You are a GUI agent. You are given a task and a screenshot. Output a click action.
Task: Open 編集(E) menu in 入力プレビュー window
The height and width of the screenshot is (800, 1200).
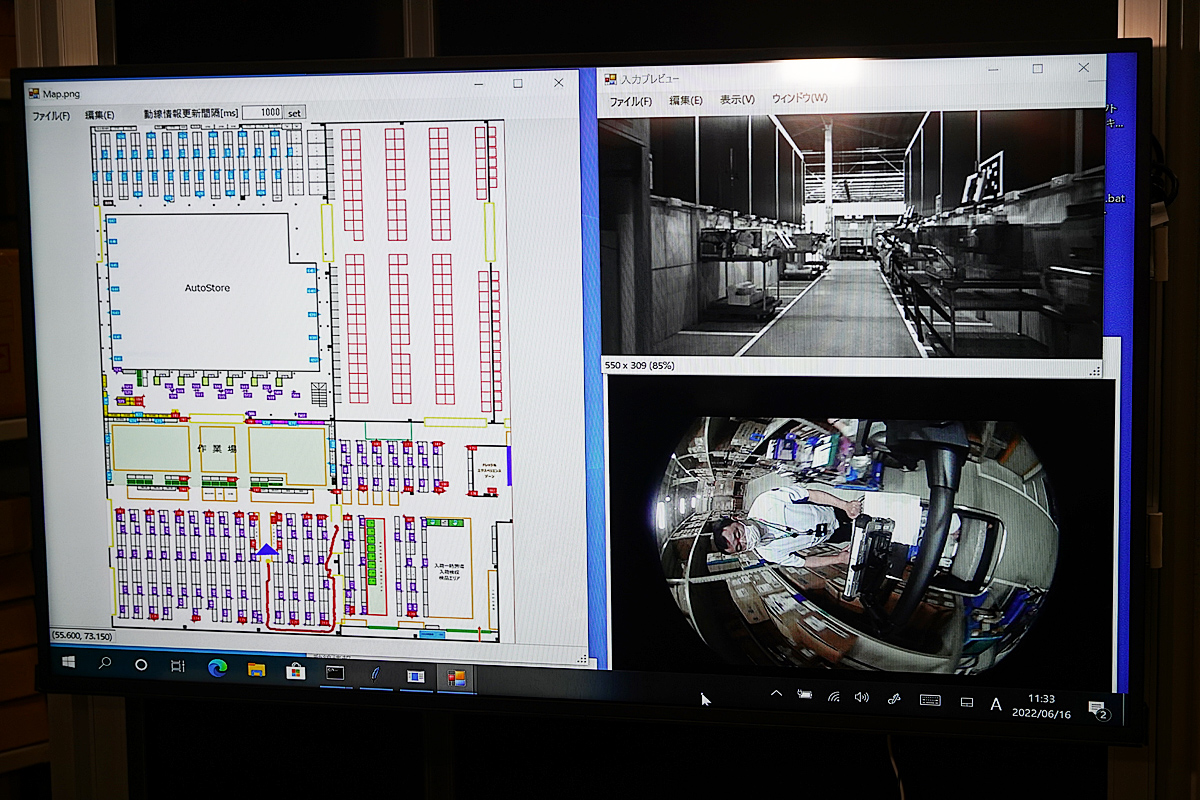686,100
